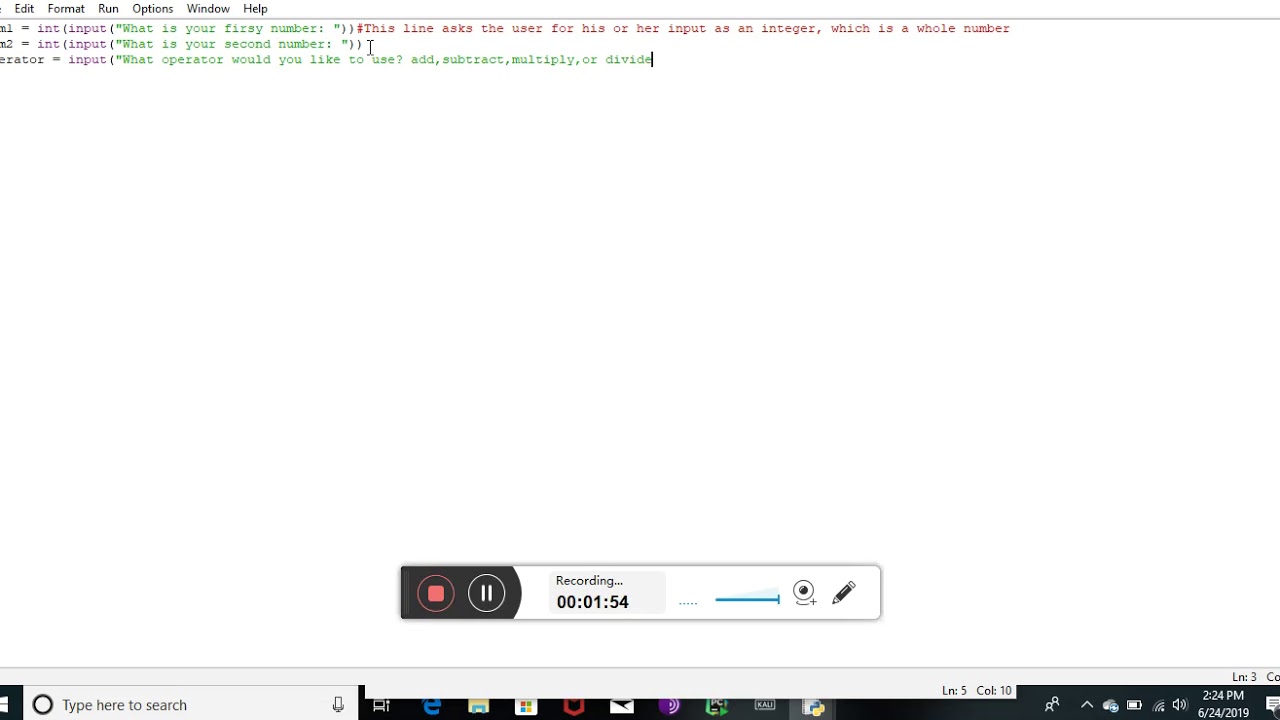Image resolution: width=1280 pixels, height=720 pixels.
Task: Open File Explorer from the taskbar
Action: [x=479, y=705]
